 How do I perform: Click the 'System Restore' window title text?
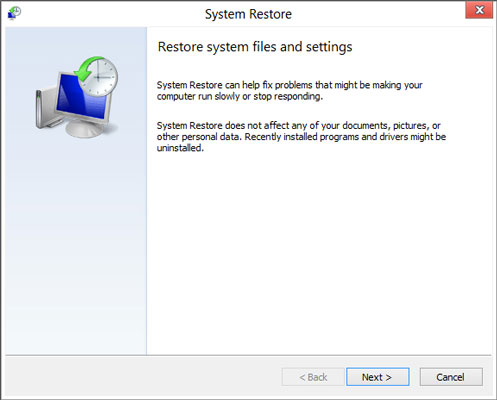[248, 14]
